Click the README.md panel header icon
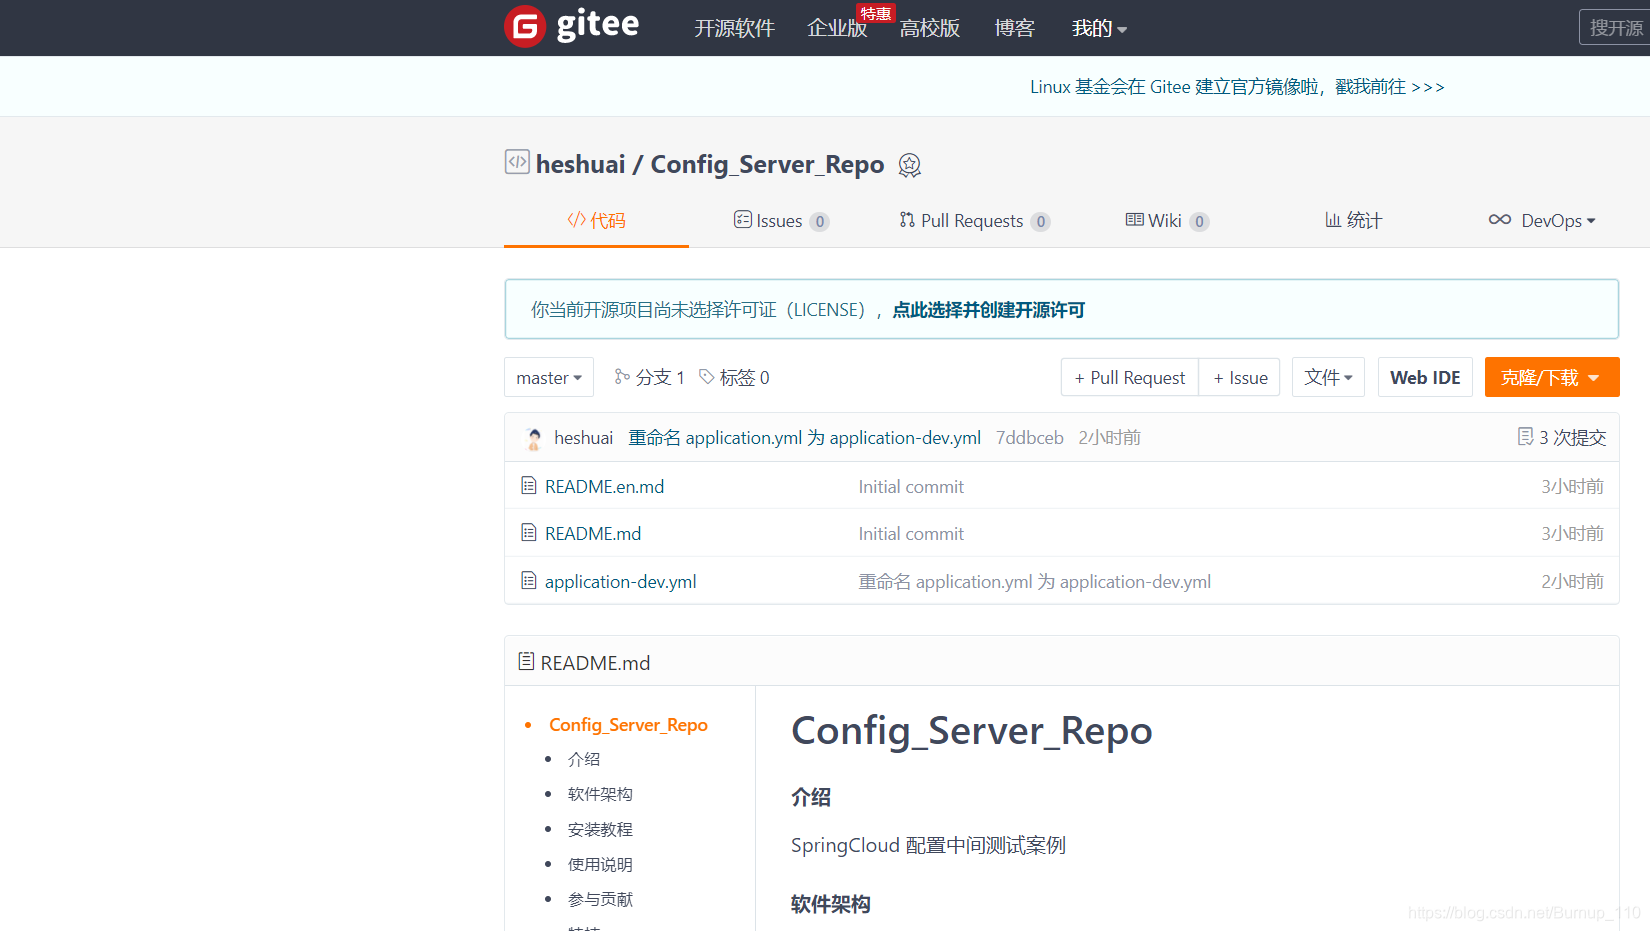The image size is (1650, 931). point(526,661)
